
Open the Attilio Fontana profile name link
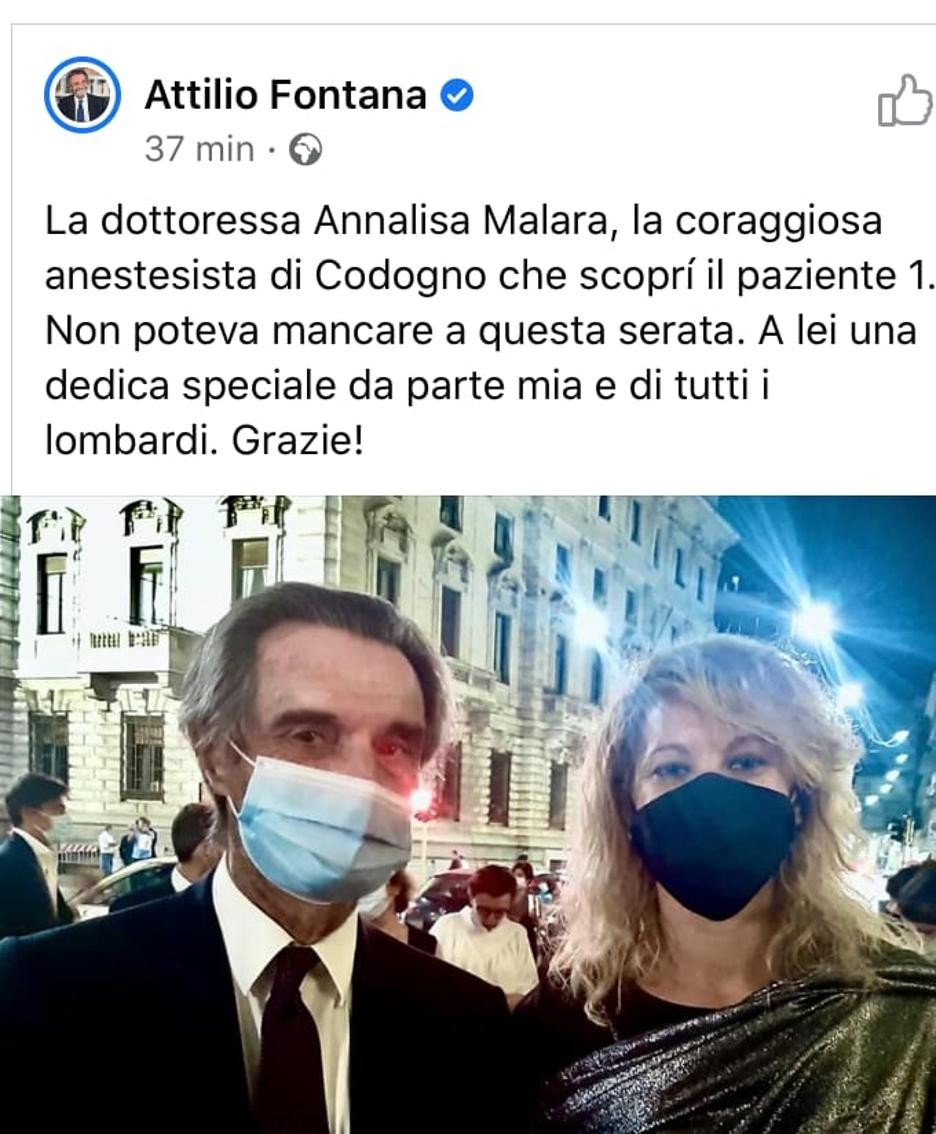(x=285, y=95)
